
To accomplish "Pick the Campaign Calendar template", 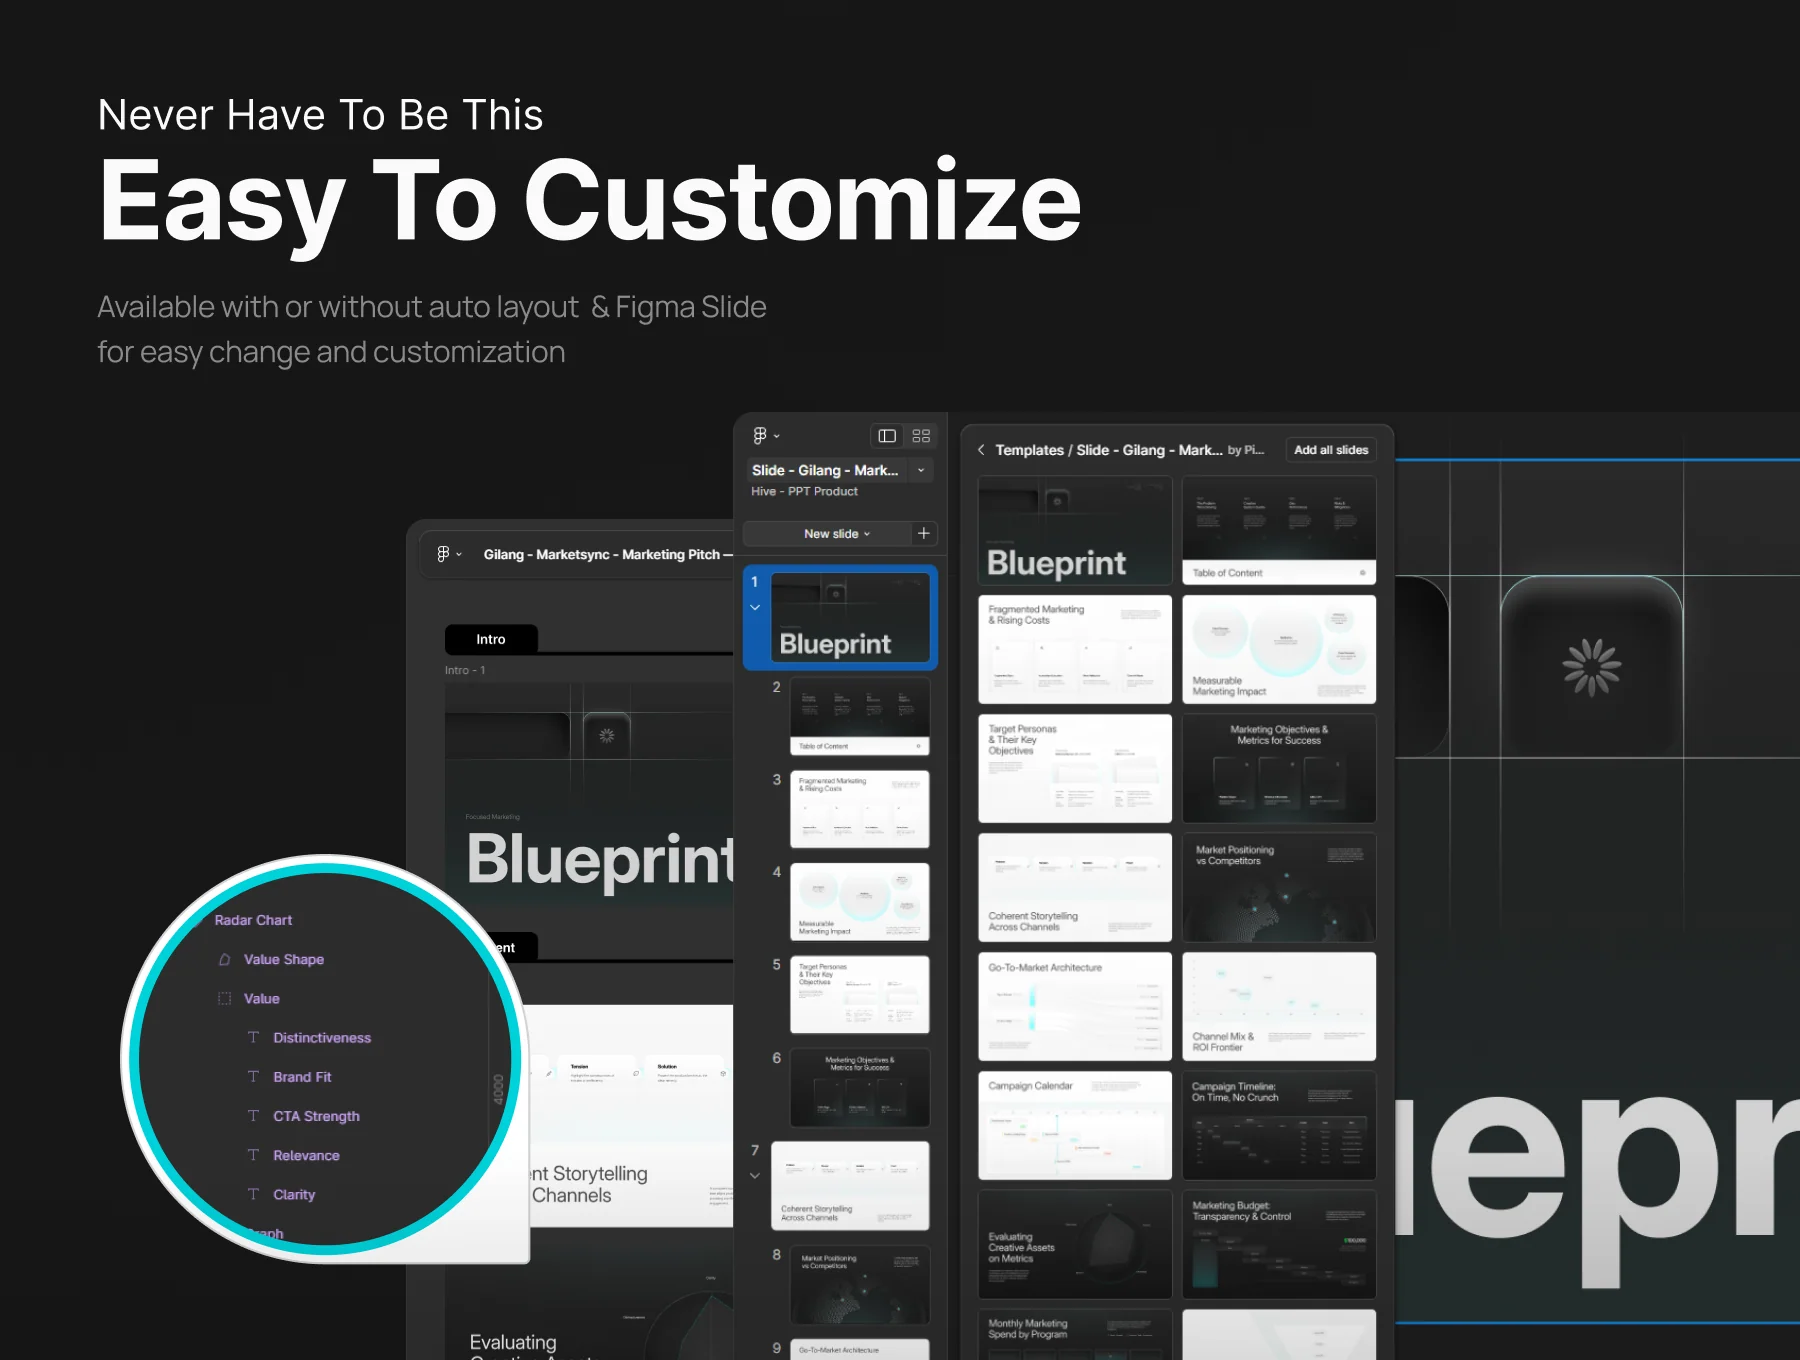I will point(1075,1125).
